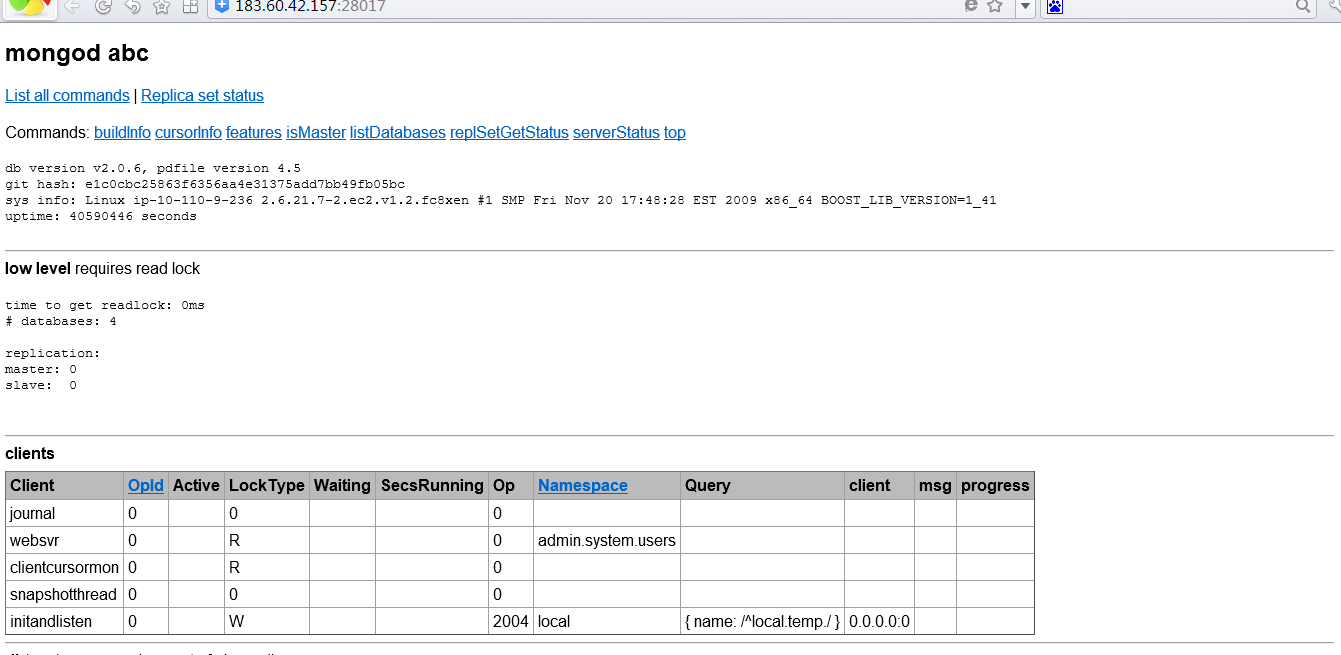Image resolution: width=1341 pixels, height=655 pixels.
Task: Bookmark page with address bar star
Action: pos(995,6)
